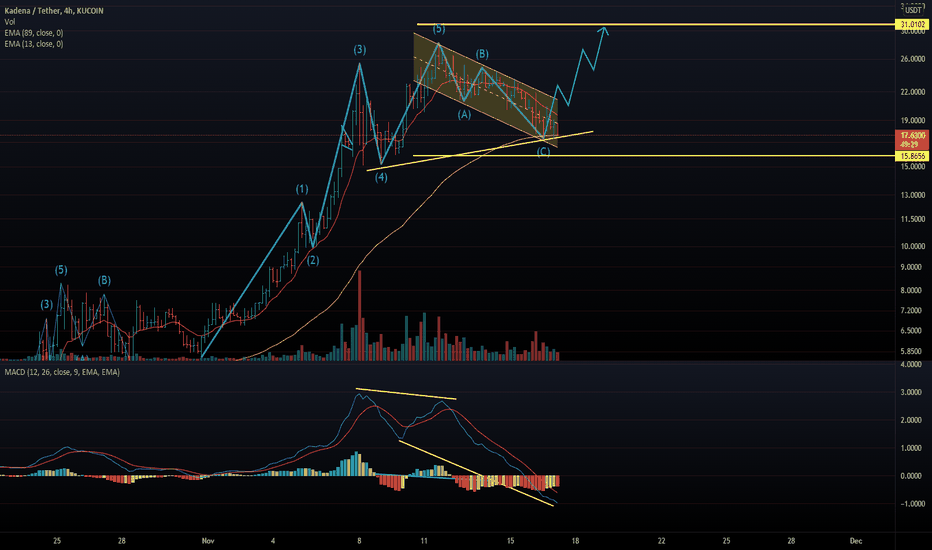Select the EMA (13, close, 0) indicator label
The height and width of the screenshot is (550, 932).
coord(34,44)
